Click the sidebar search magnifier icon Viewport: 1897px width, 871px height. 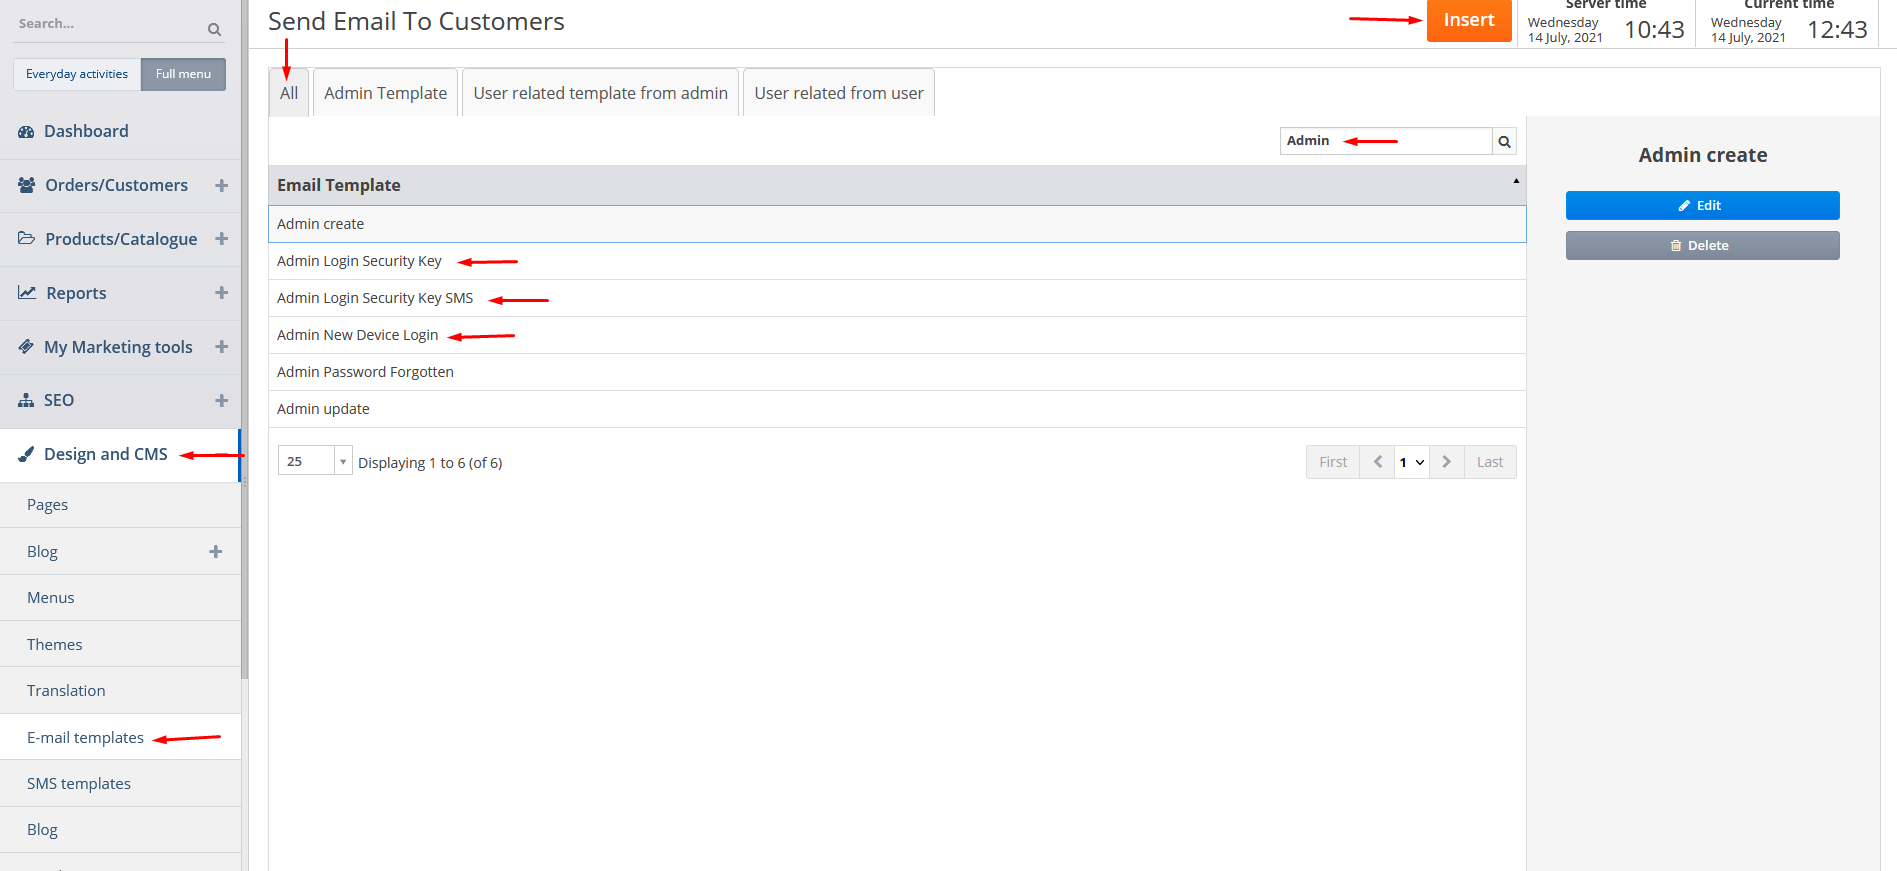tap(214, 30)
